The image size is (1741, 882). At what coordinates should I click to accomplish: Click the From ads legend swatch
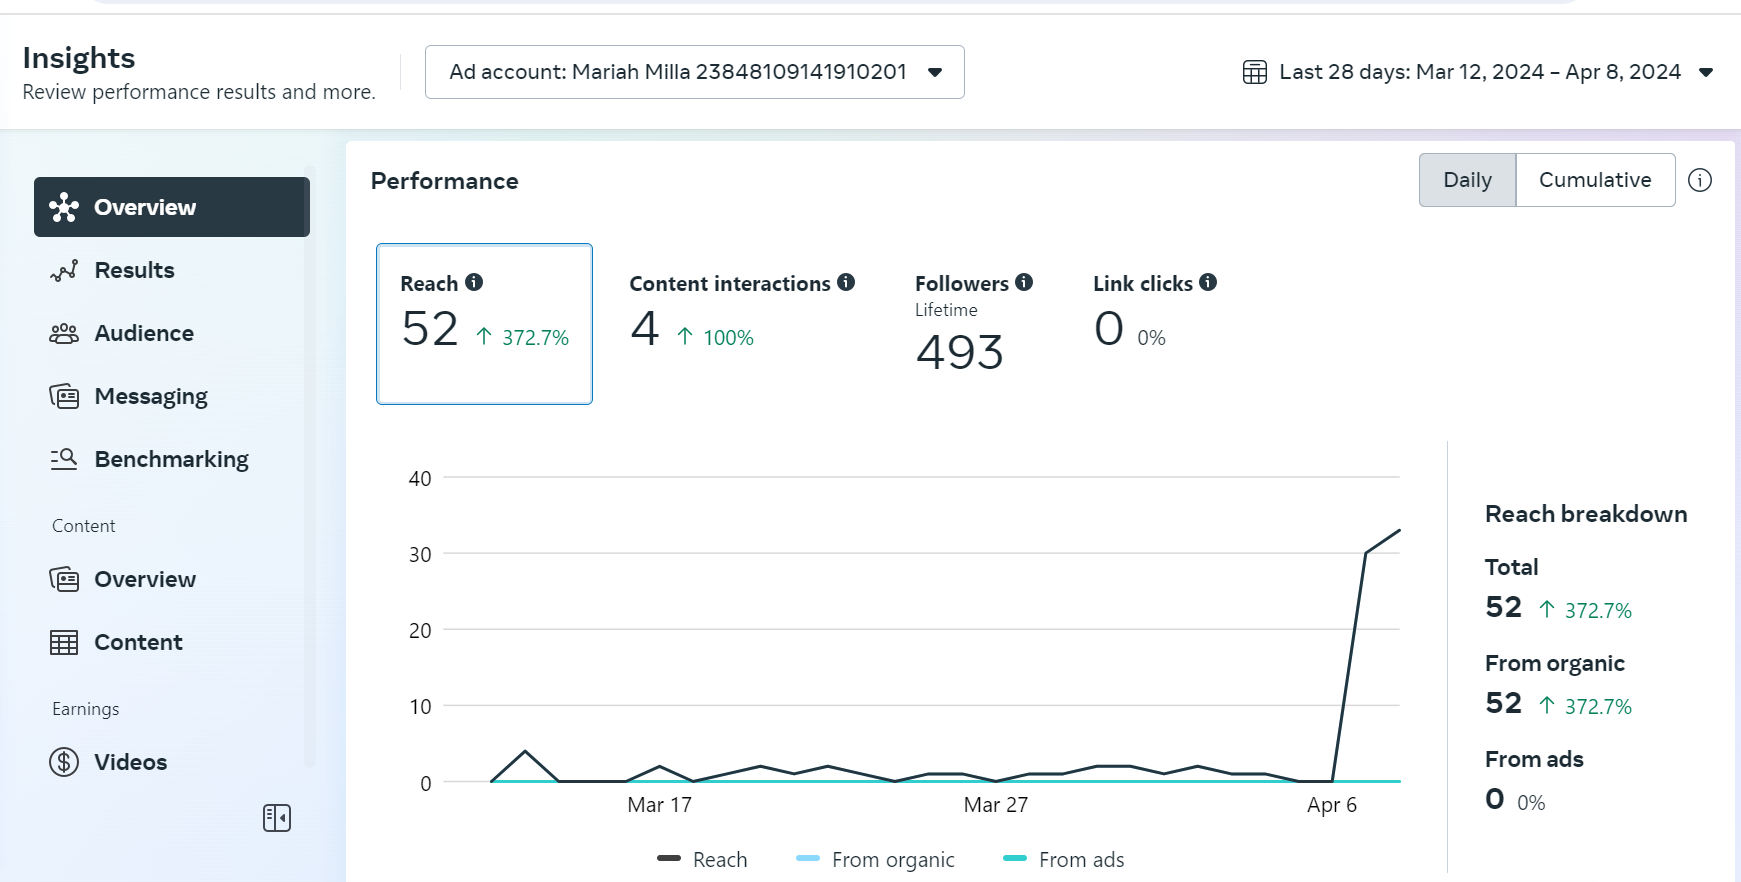tap(1015, 859)
